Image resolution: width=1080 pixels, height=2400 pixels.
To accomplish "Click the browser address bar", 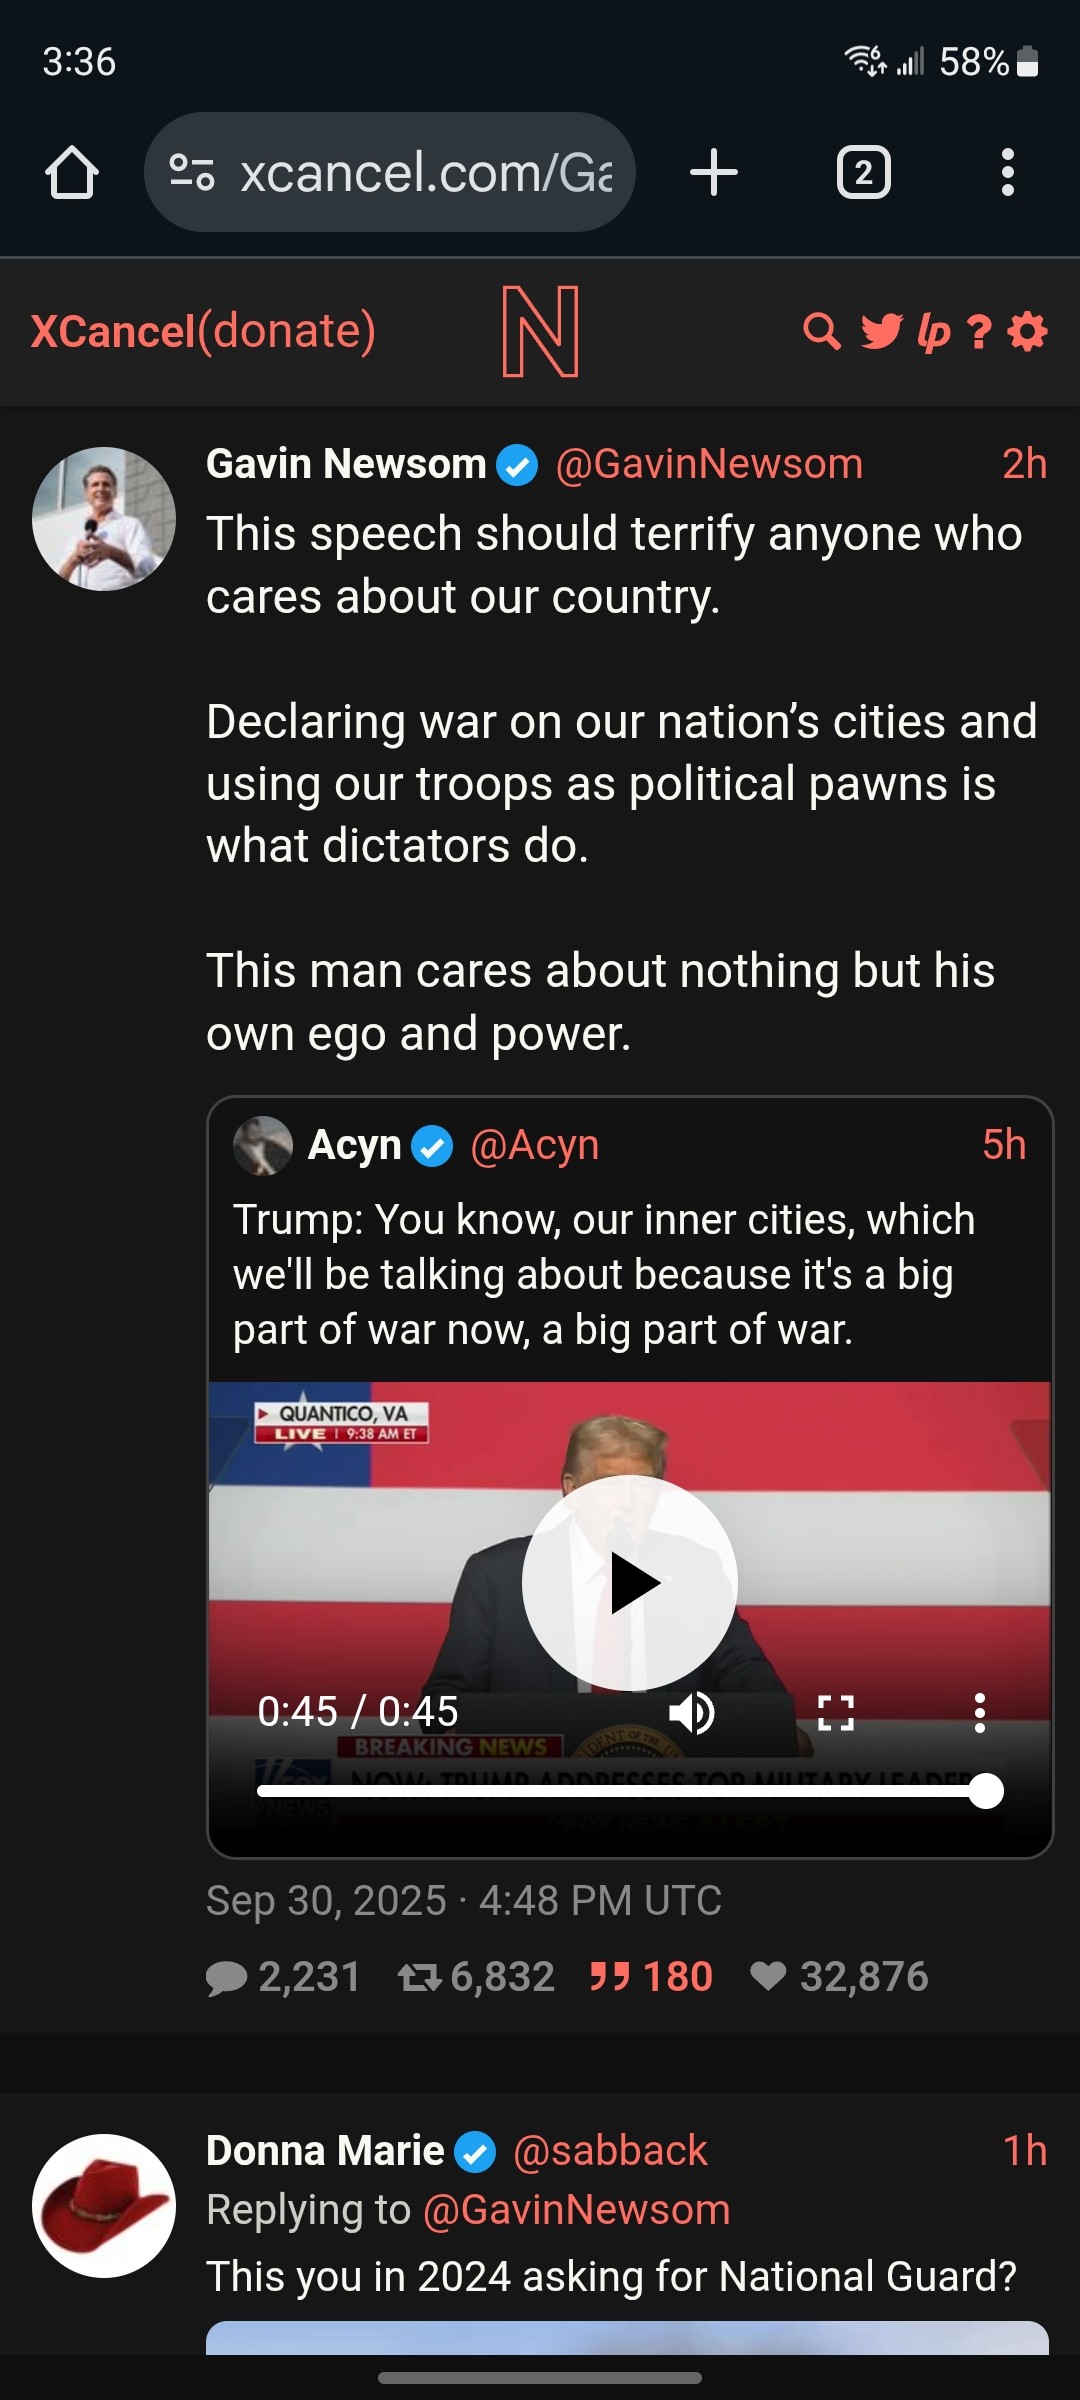I will coord(420,170).
